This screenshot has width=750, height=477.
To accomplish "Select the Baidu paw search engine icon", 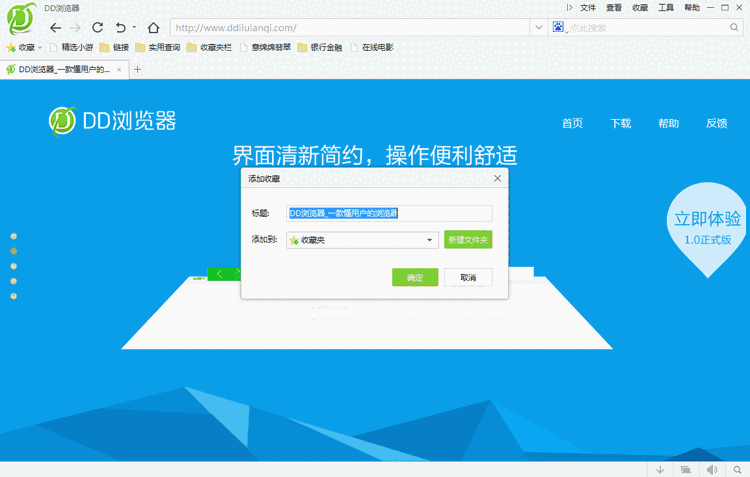I will 558,27.
